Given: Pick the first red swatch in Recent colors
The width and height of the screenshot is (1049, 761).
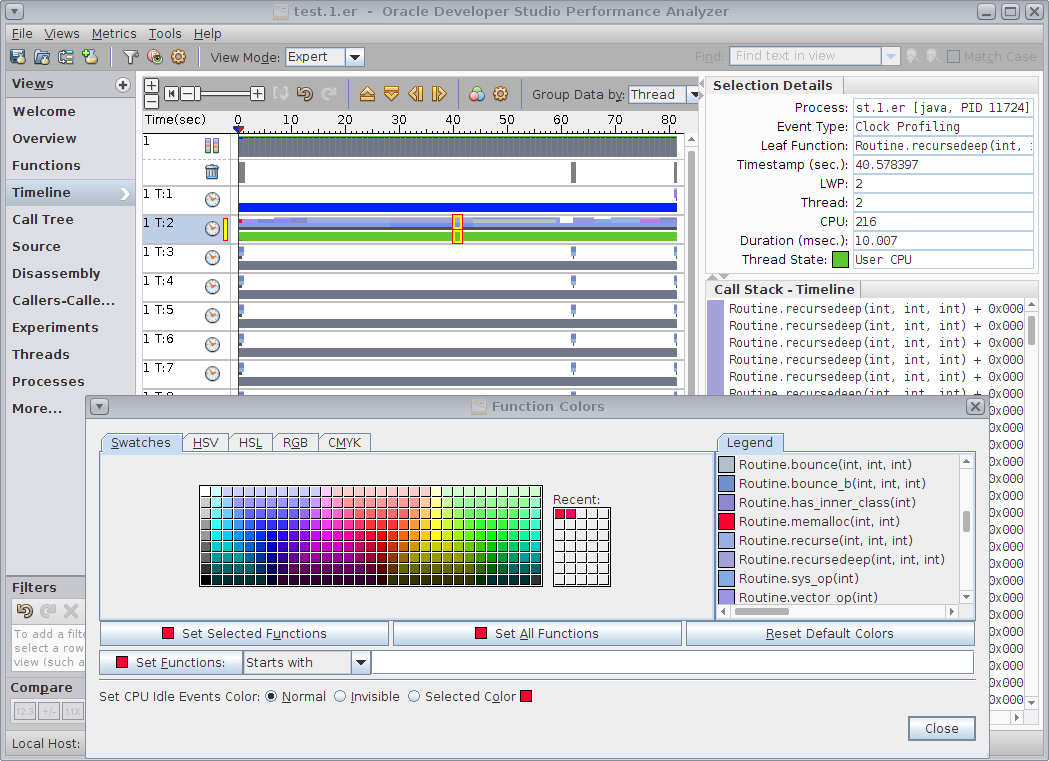Looking at the screenshot, I should pyautogui.click(x=560, y=514).
